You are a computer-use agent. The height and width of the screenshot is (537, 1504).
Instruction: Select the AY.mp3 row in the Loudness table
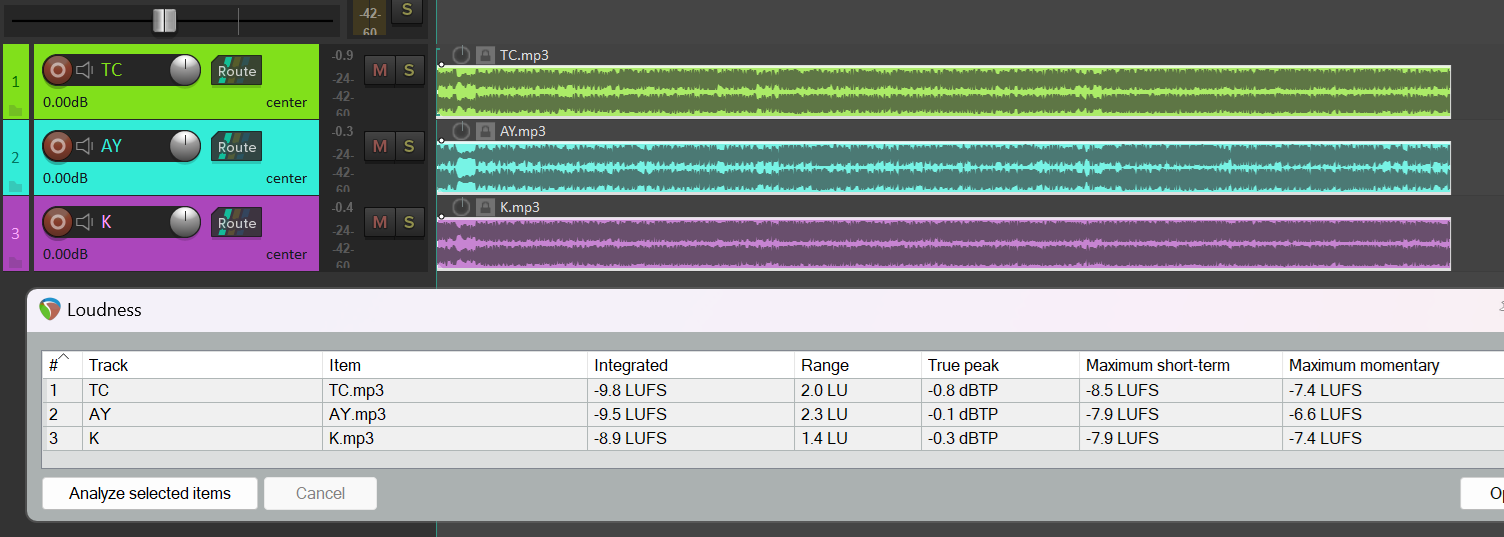pyautogui.click(x=357, y=414)
